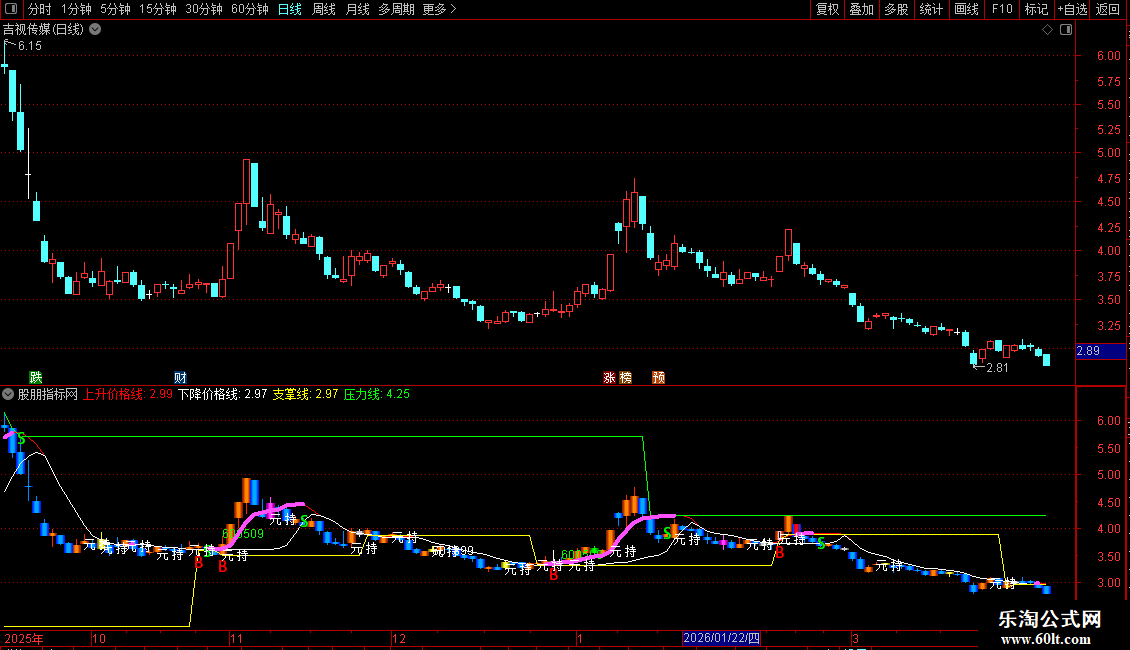Select the 1分钟 period
The width and height of the screenshot is (1130, 650).
click(x=76, y=9)
